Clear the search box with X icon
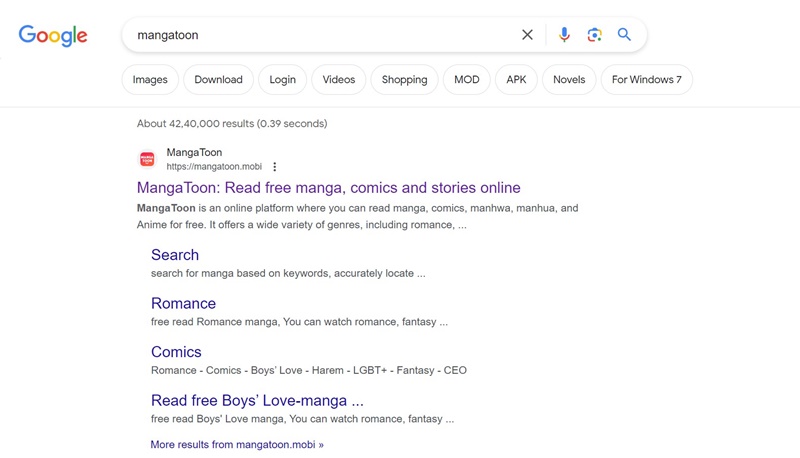 527,35
